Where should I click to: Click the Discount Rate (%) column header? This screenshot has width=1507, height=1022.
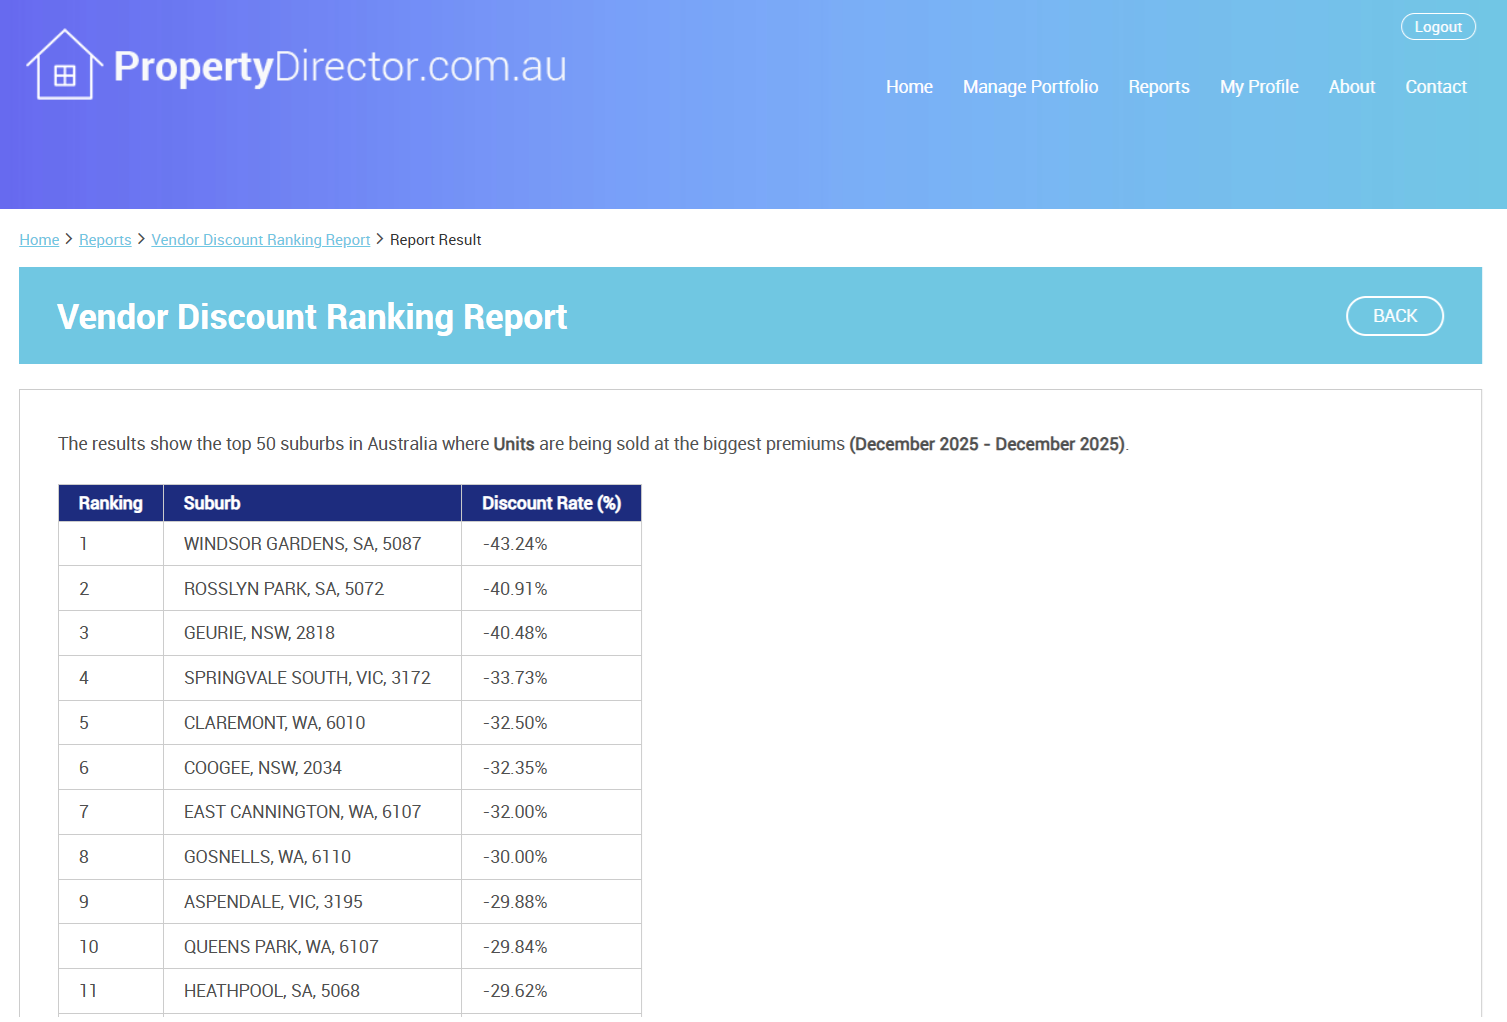[551, 503]
